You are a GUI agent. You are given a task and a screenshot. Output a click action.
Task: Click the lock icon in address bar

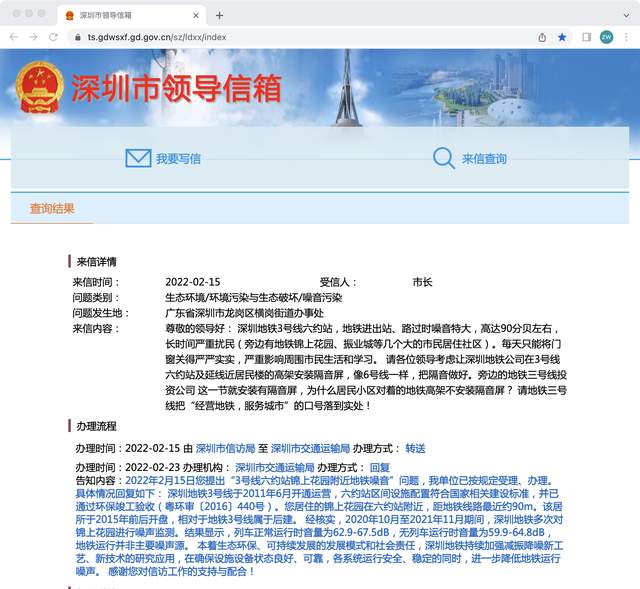point(78,37)
